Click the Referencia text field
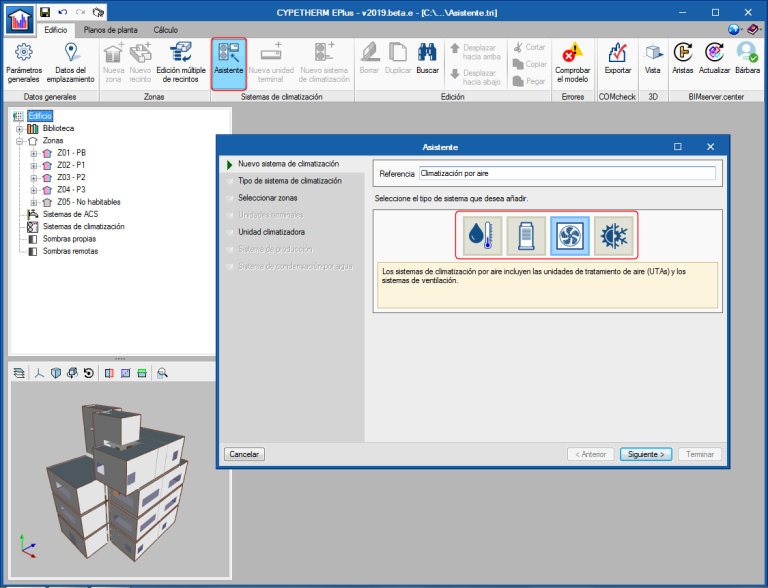The height and width of the screenshot is (588, 768). [x=567, y=173]
